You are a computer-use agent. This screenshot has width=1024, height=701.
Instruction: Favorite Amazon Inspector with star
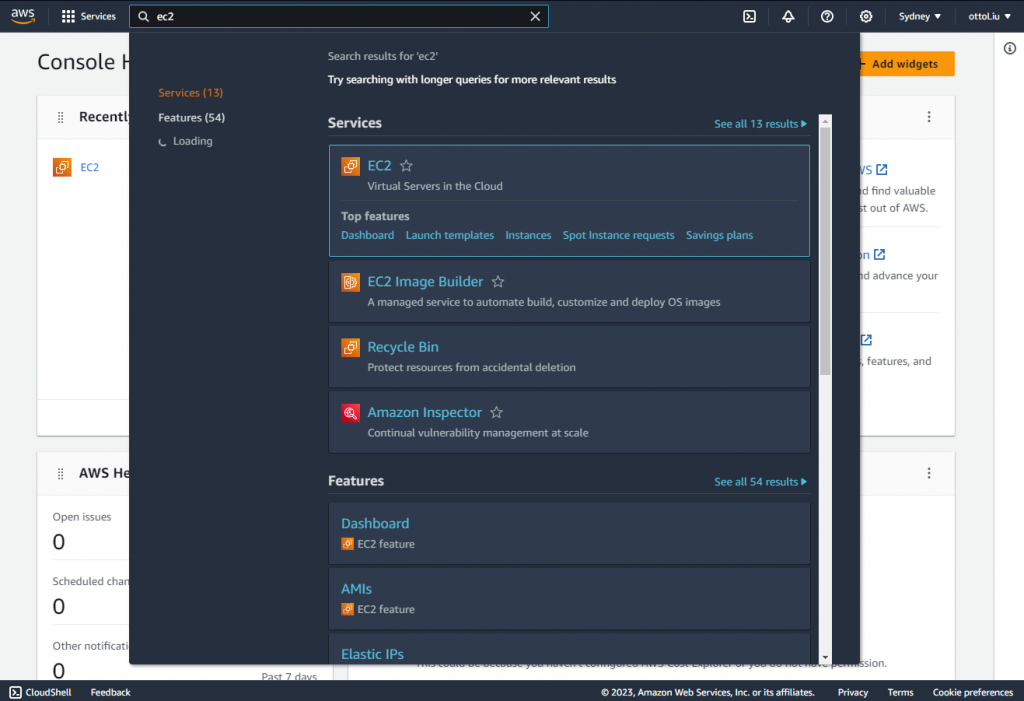pos(496,412)
